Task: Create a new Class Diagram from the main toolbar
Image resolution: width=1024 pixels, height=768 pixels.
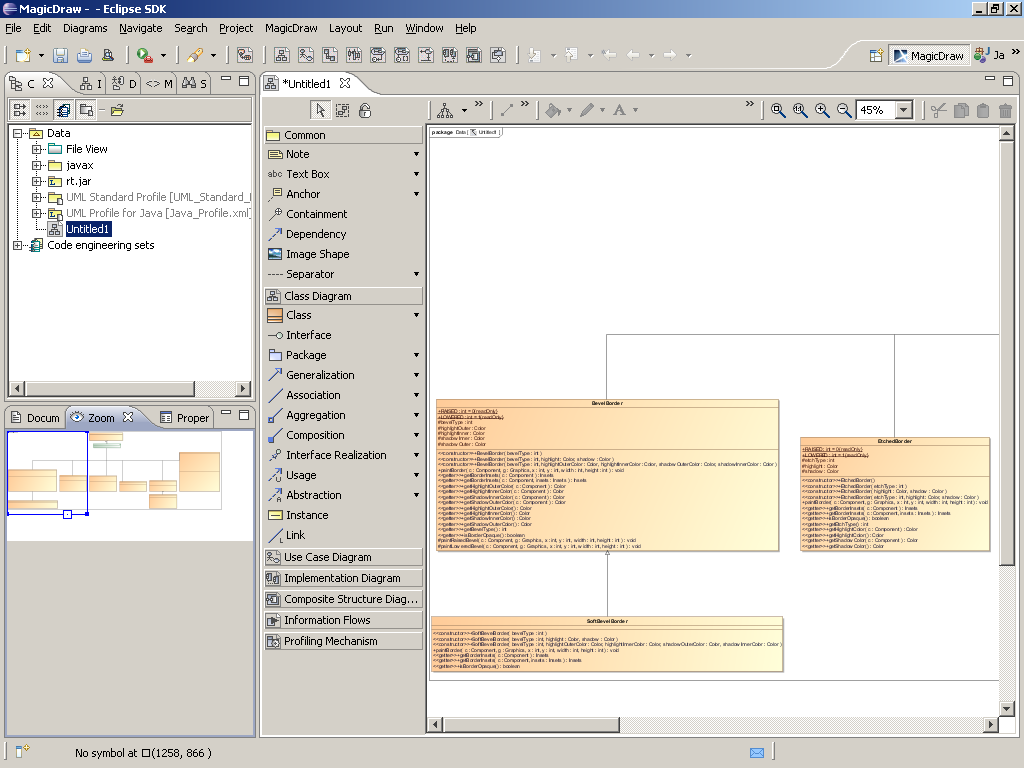Action: pos(282,56)
